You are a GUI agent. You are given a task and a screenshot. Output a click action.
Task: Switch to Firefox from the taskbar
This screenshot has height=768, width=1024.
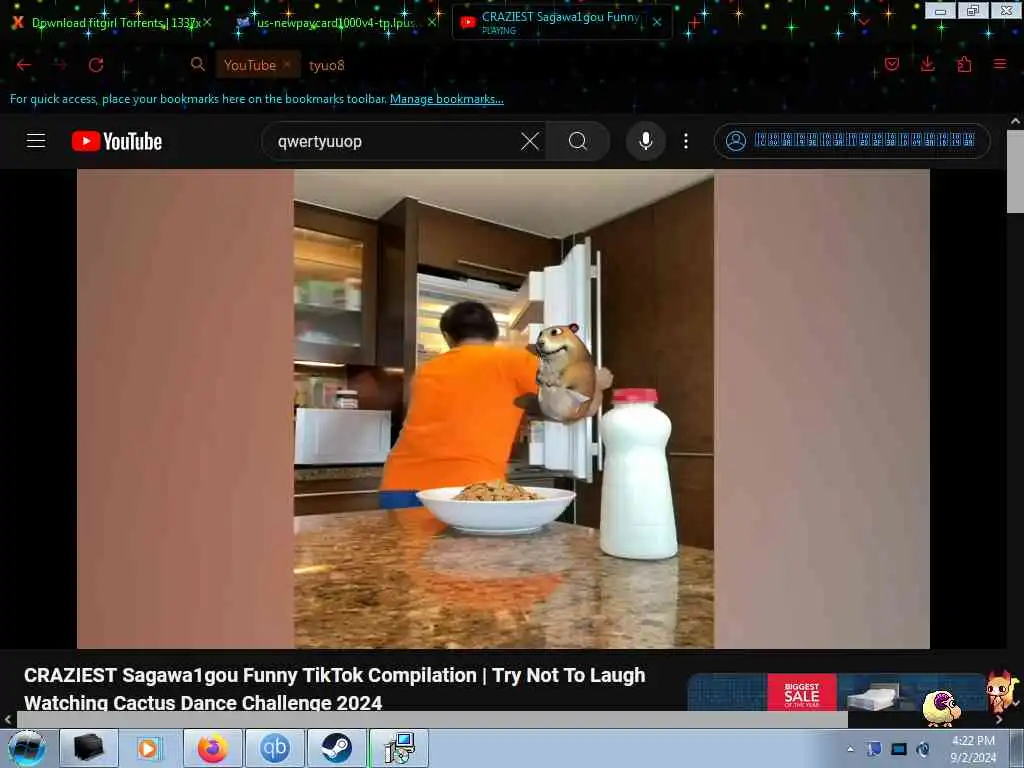pos(212,748)
